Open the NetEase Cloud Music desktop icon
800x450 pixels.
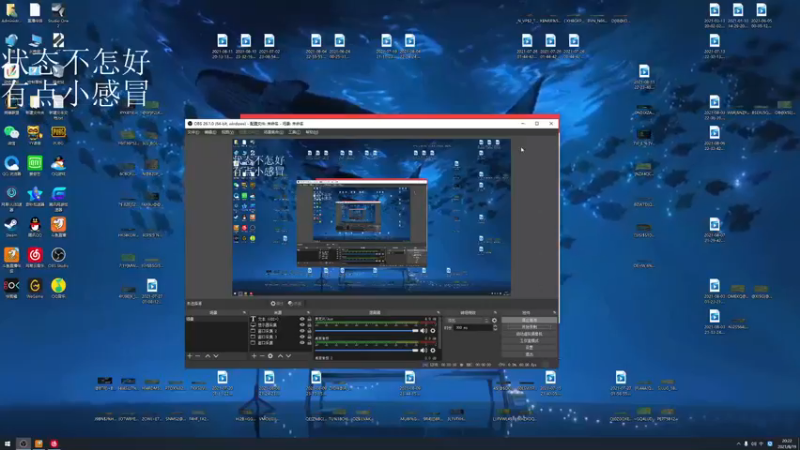(x=35, y=258)
